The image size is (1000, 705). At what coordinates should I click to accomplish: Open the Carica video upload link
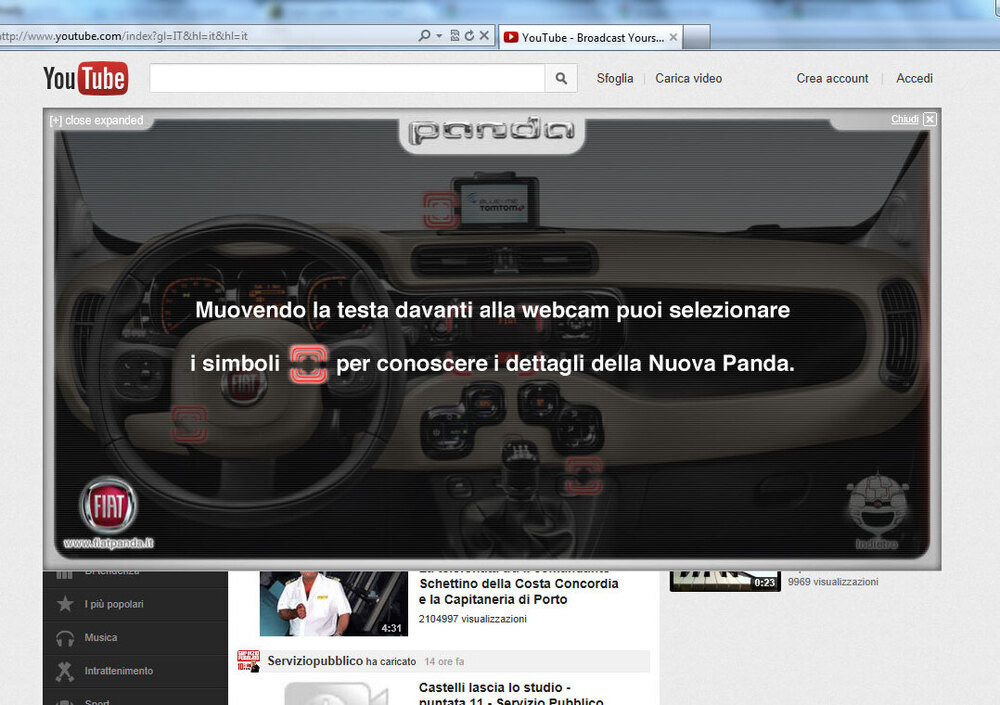click(x=688, y=78)
